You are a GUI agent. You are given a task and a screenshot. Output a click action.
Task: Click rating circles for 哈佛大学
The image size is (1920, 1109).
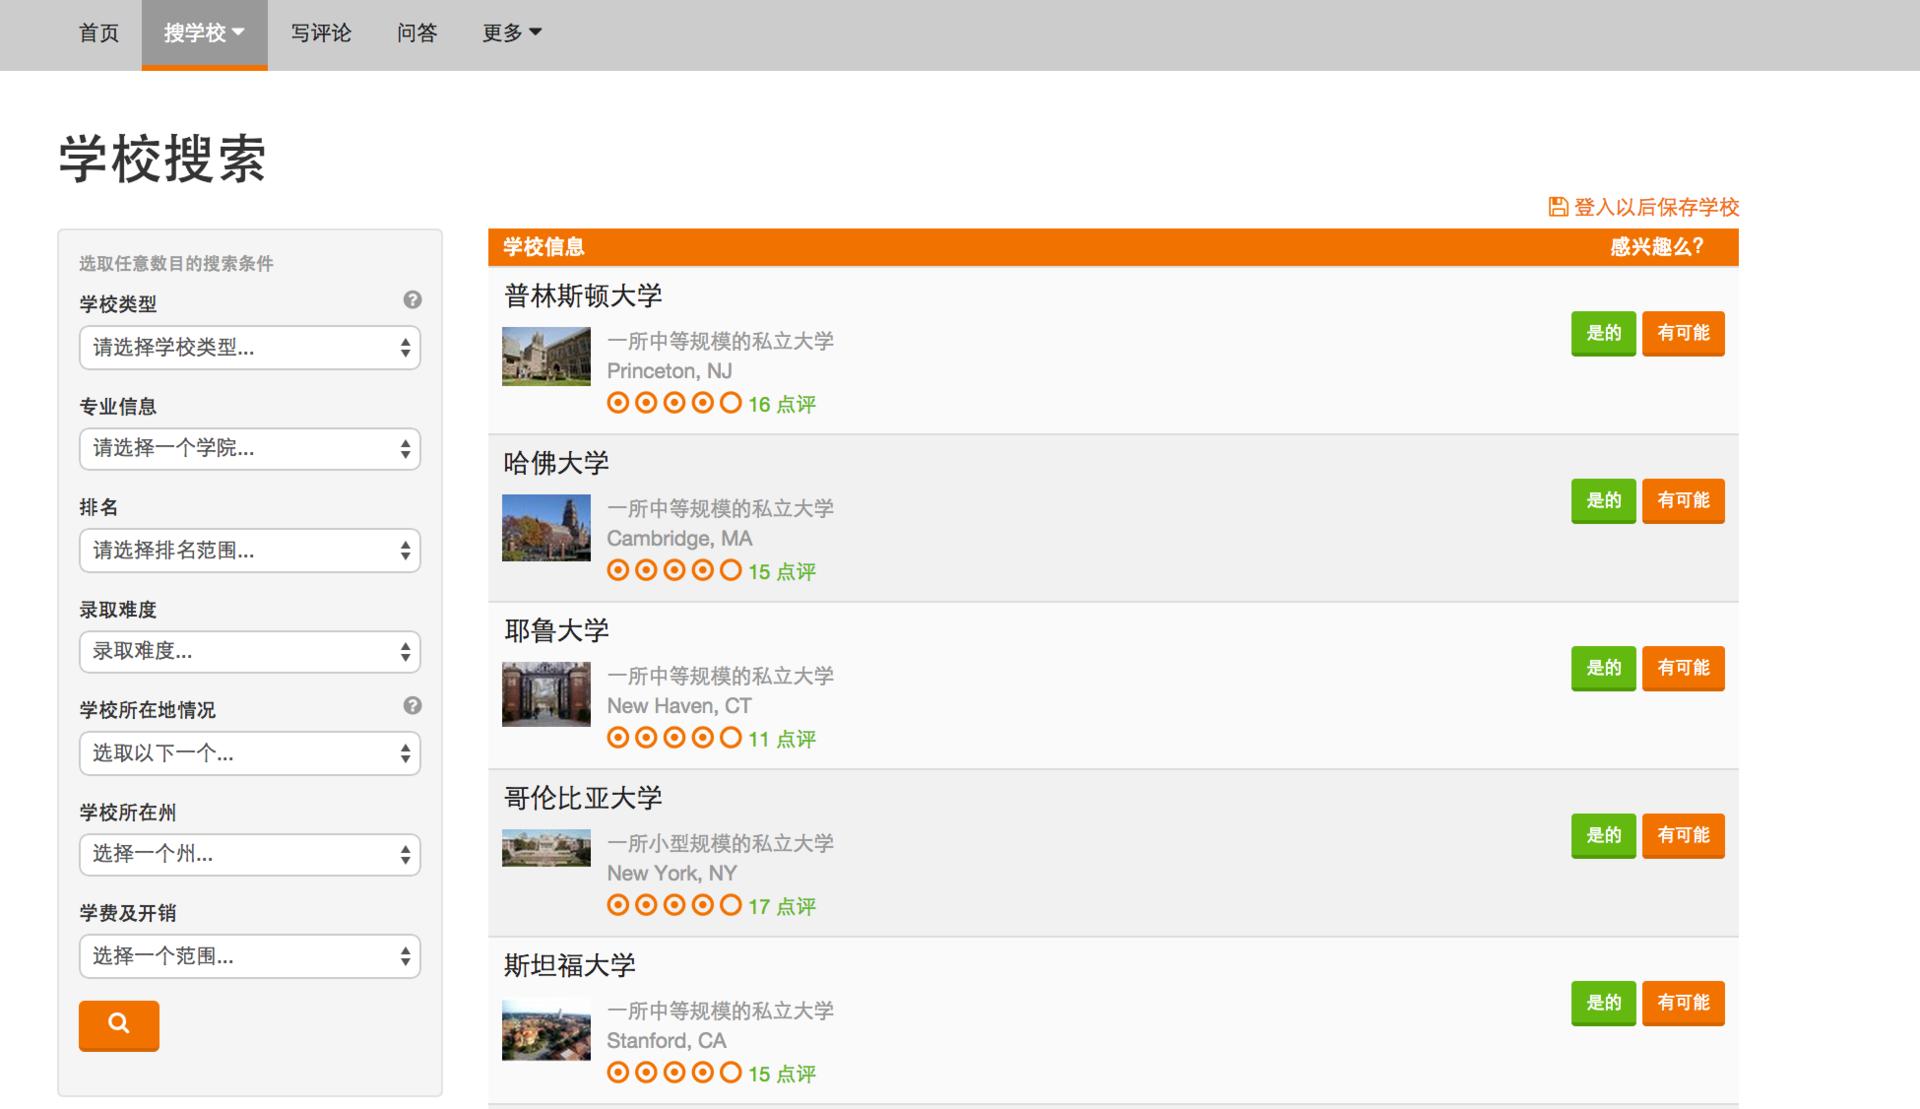(x=674, y=570)
